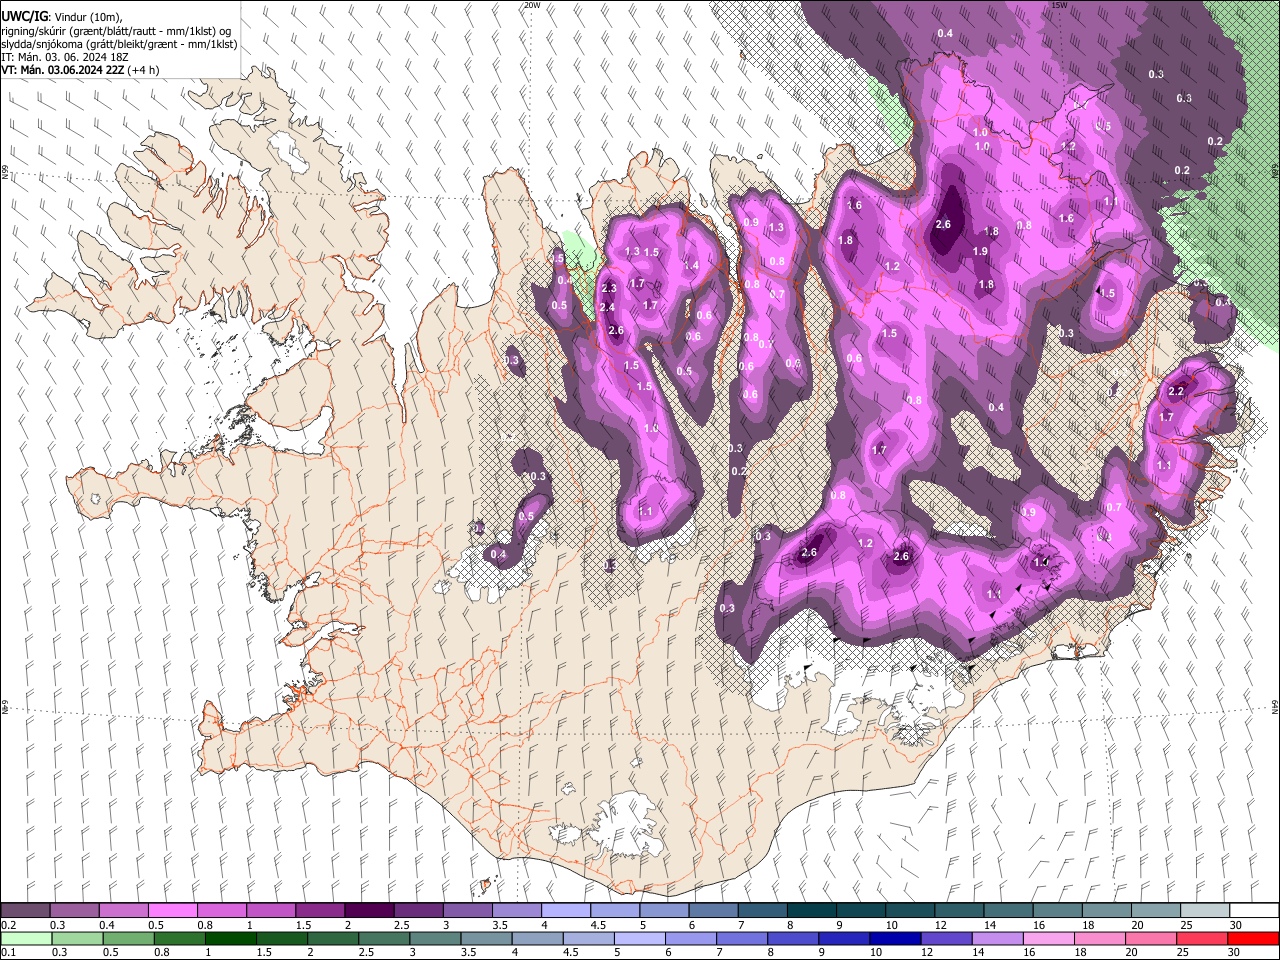Select upper legend swatch between 3 and 3.5
The height and width of the screenshot is (960, 1280).
[x=468, y=911]
